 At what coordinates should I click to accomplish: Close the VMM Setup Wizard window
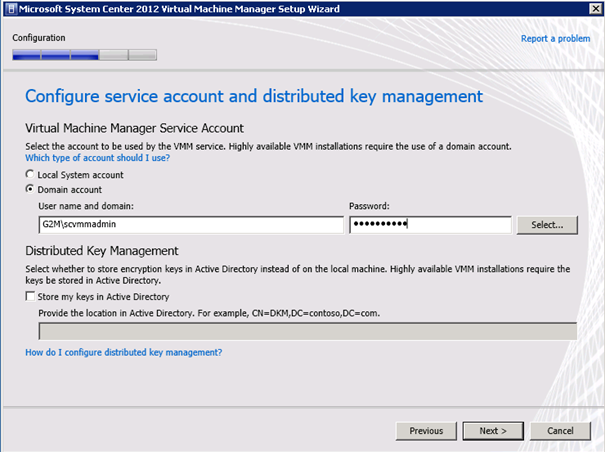(595, 8)
